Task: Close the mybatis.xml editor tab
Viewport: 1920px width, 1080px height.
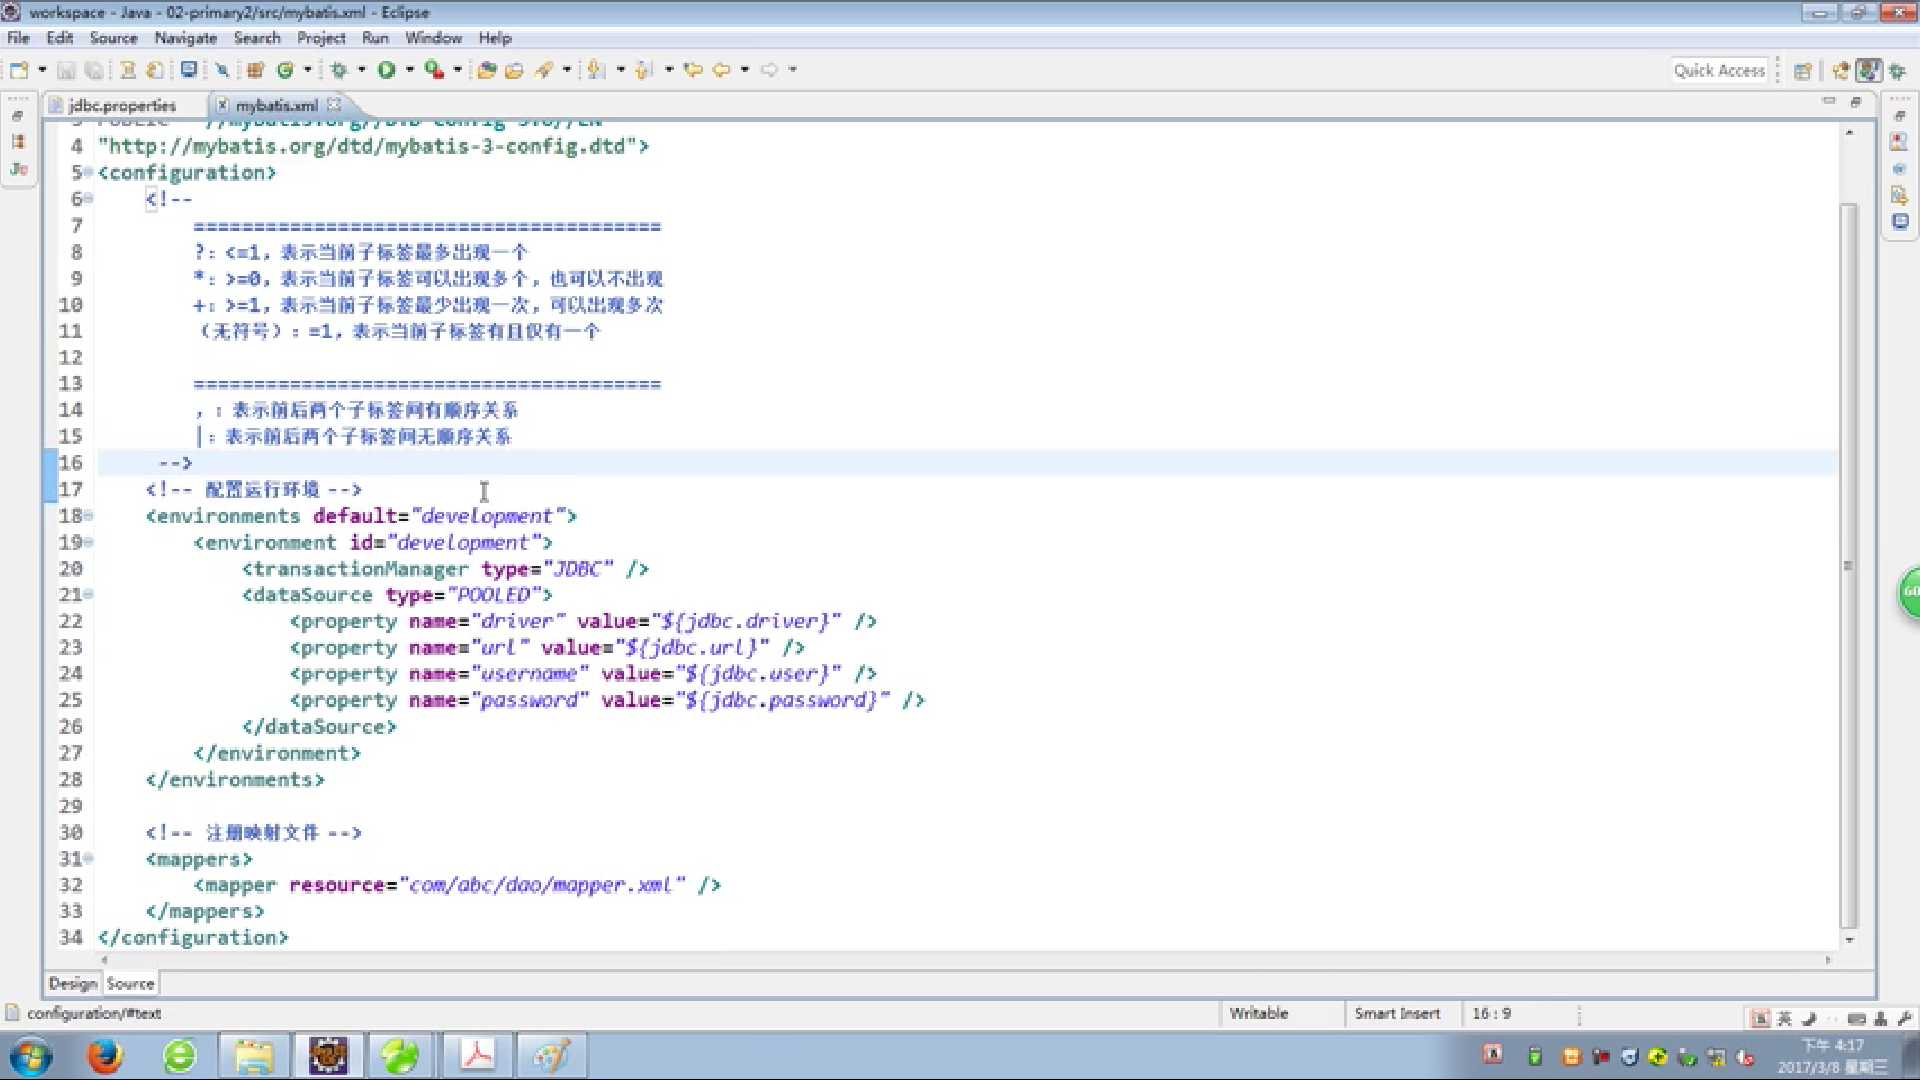Action: click(334, 104)
